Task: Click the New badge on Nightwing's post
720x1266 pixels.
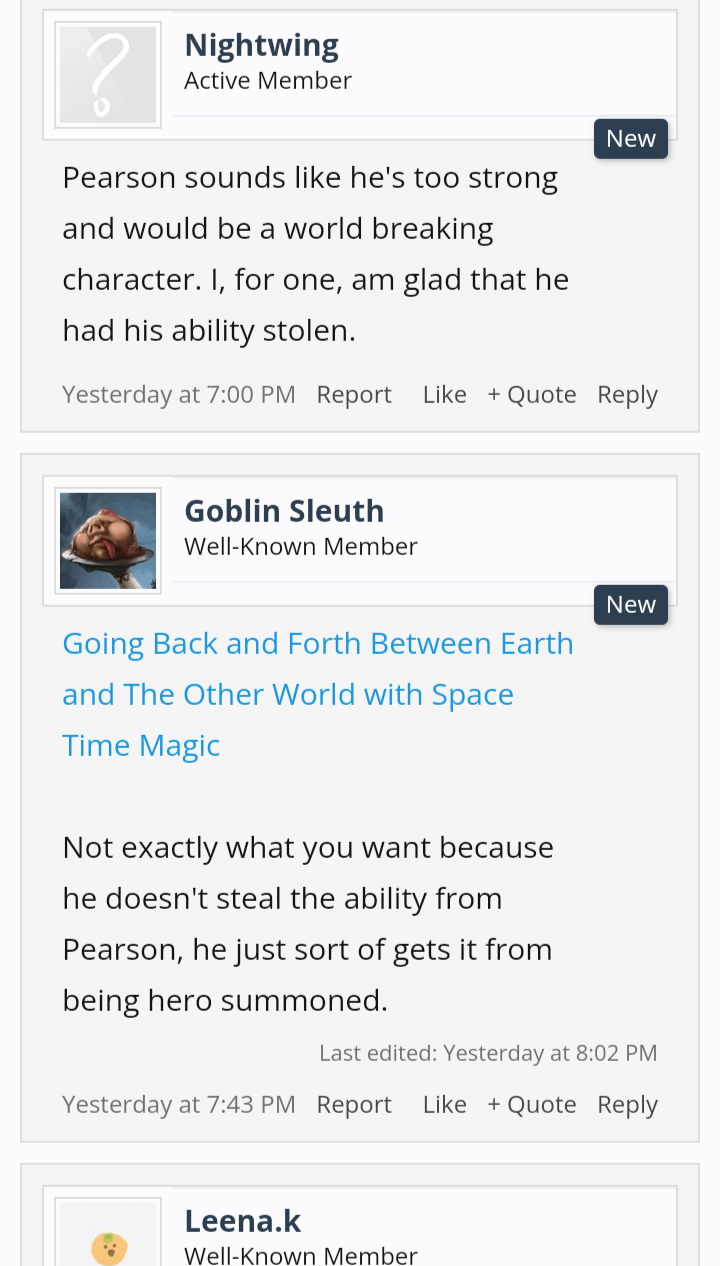Action: (x=631, y=139)
